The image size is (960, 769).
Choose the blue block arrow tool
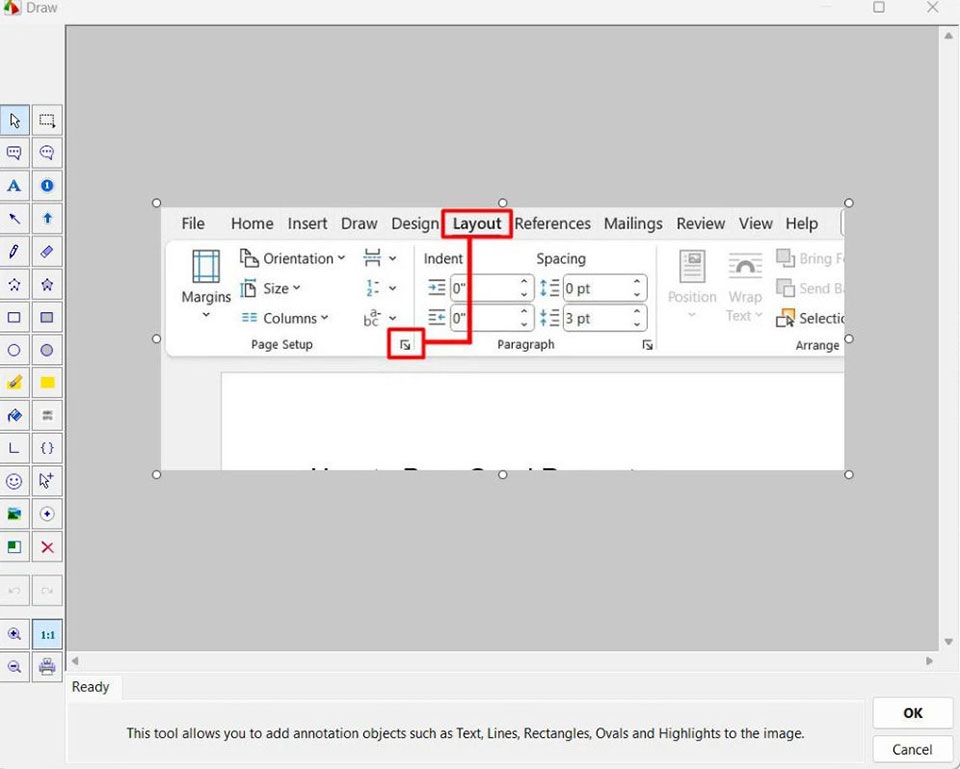click(47, 219)
